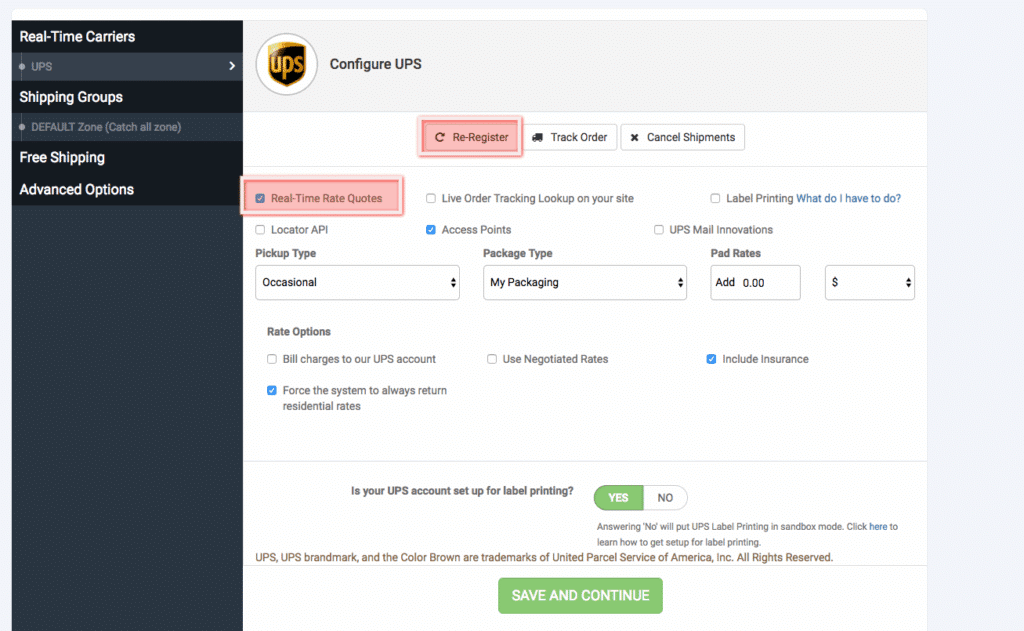Open Free Shipping sidebar section
The height and width of the screenshot is (631, 1024).
point(62,157)
